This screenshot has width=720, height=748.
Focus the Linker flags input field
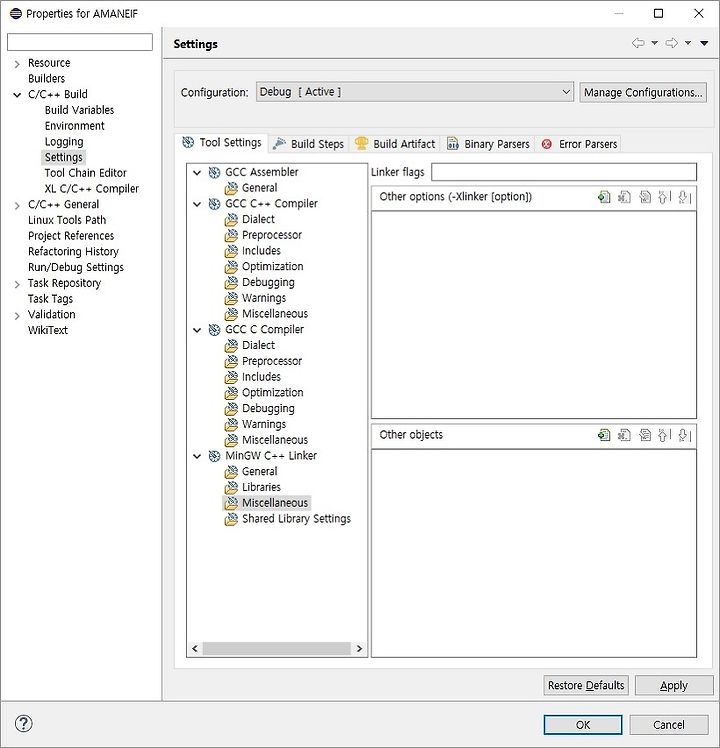pyautogui.click(x=564, y=172)
